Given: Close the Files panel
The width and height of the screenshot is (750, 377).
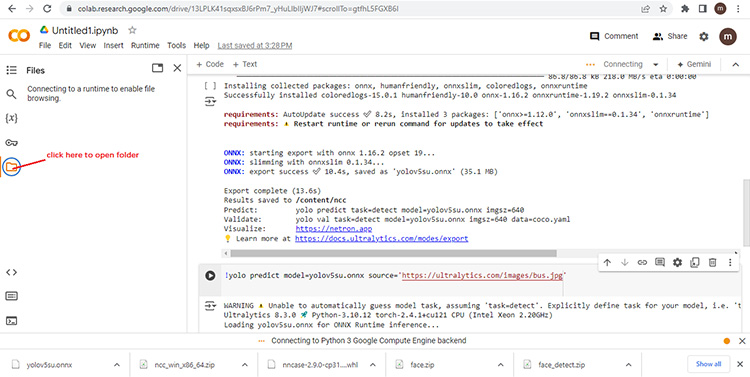Looking at the screenshot, I should tap(177, 68).
